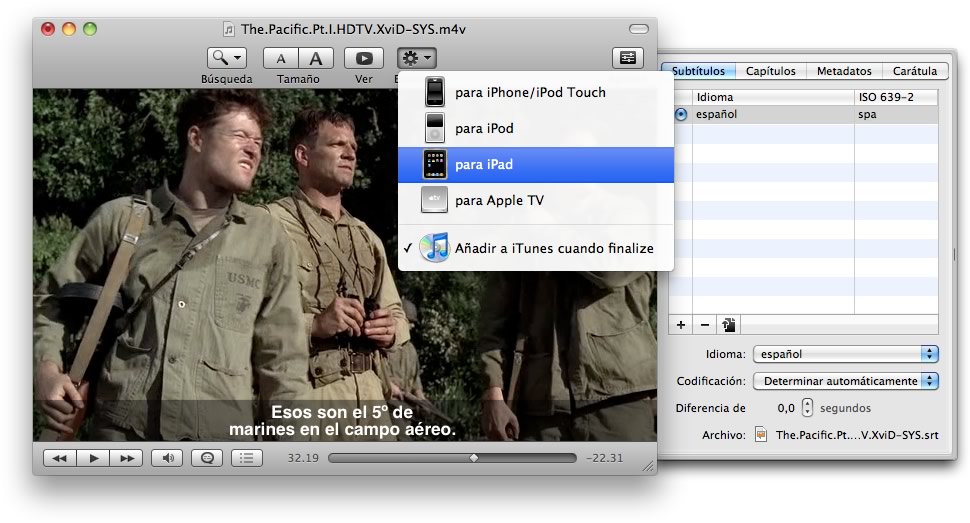Click the toolbar toggle pill in title bar
Viewport: 970px width, 523px height.
(638, 28)
